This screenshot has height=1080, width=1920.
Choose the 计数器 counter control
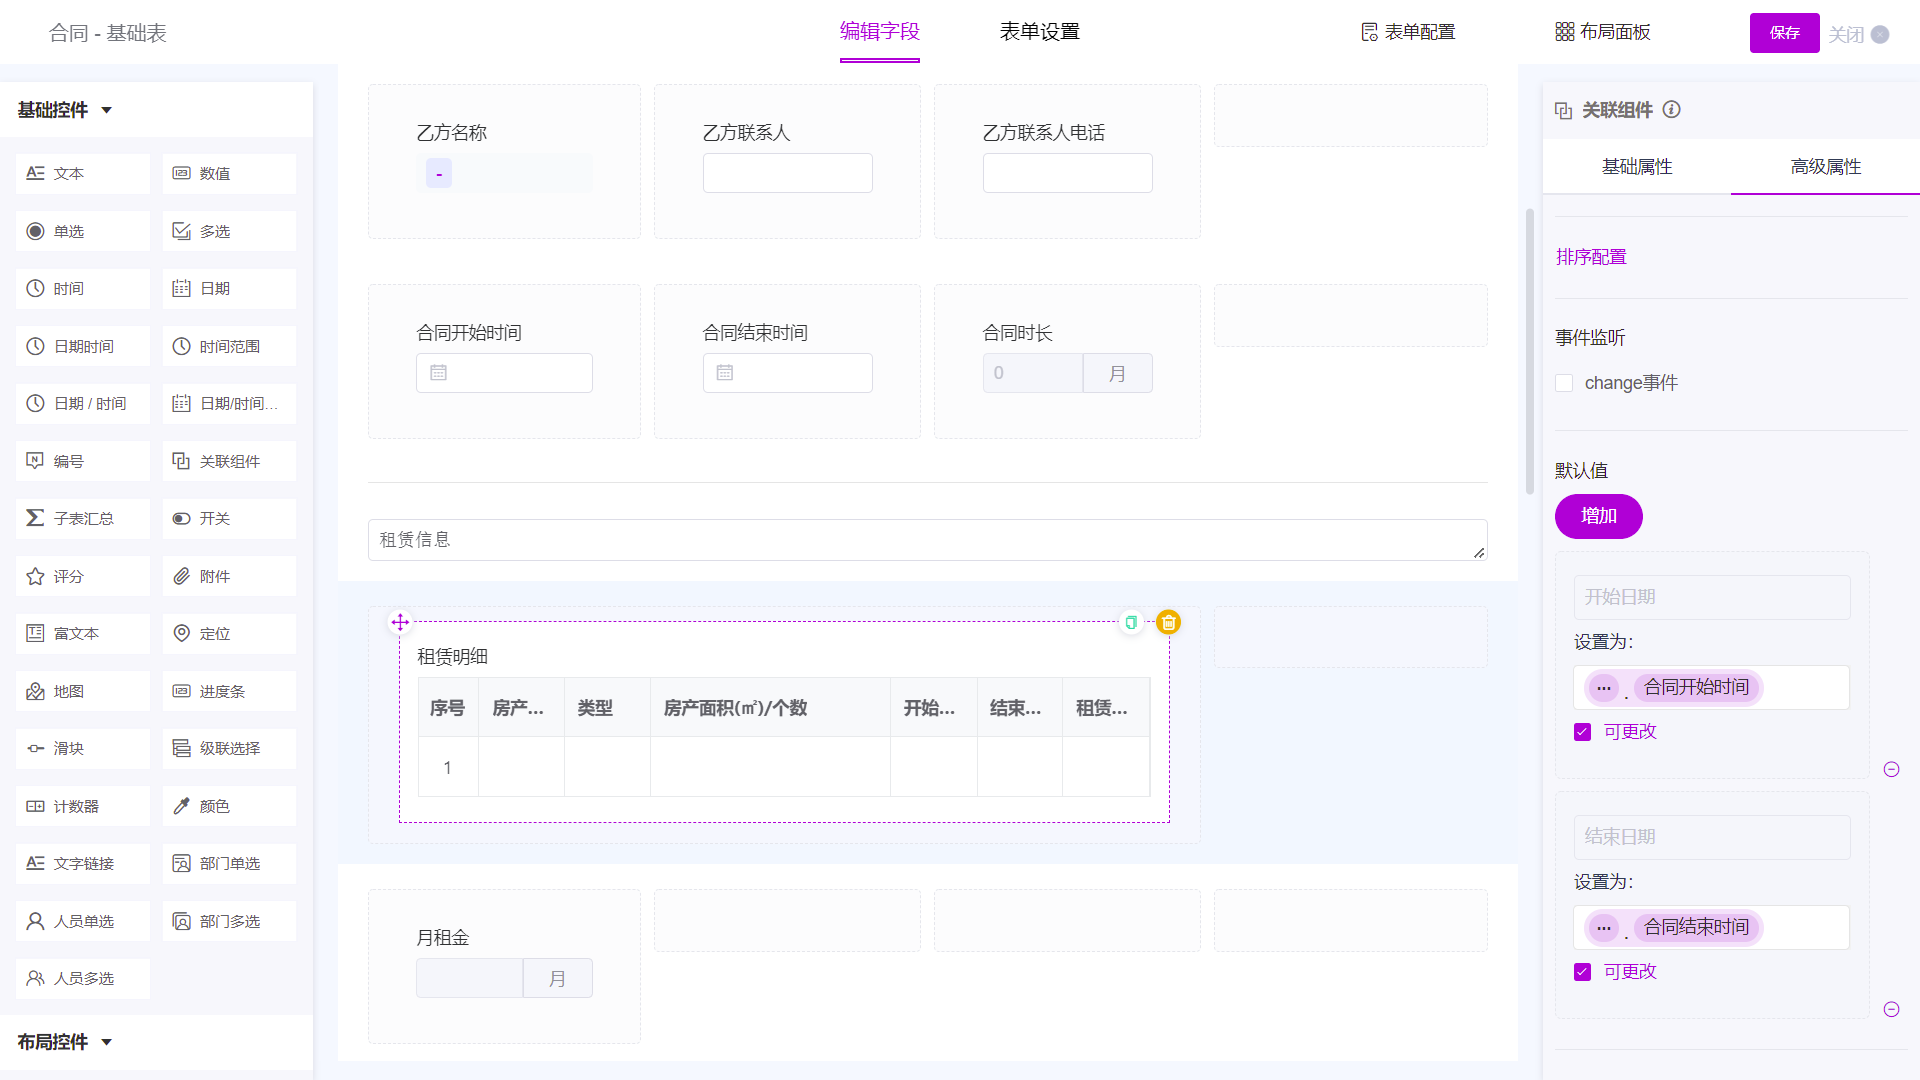pyautogui.click(x=83, y=806)
